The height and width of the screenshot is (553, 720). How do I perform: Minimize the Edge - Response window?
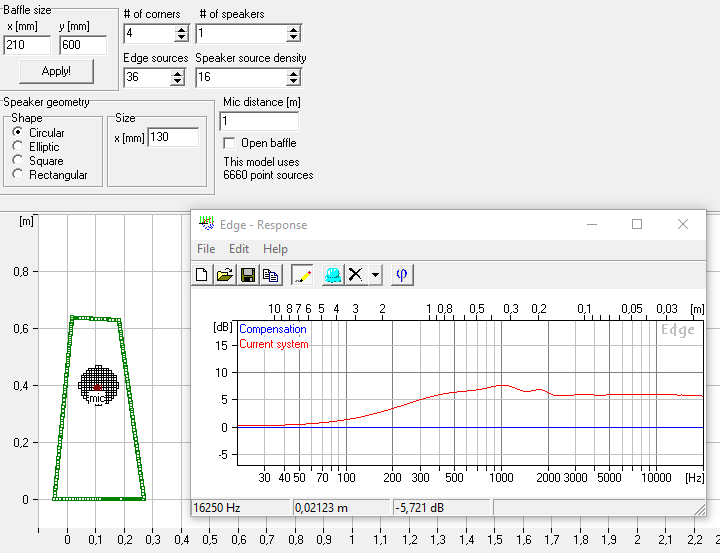click(x=592, y=224)
